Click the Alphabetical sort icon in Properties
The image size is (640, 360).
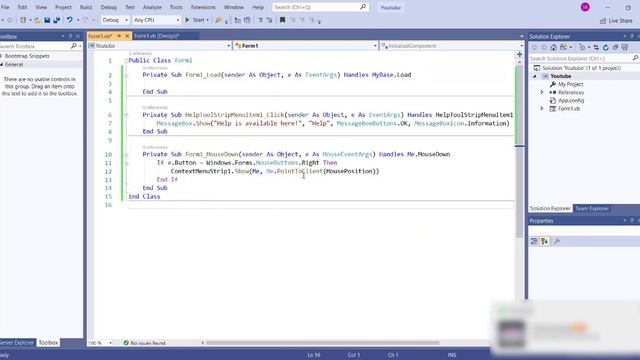544,242
